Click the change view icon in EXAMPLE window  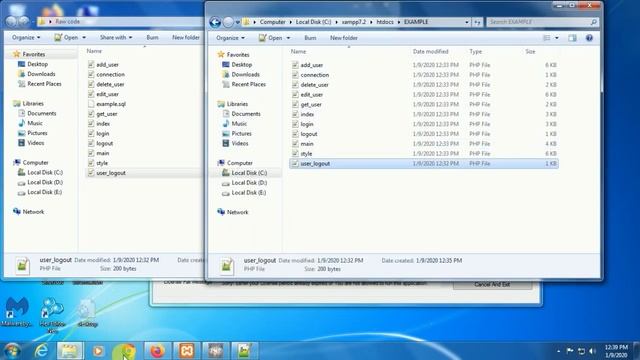tap(547, 38)
